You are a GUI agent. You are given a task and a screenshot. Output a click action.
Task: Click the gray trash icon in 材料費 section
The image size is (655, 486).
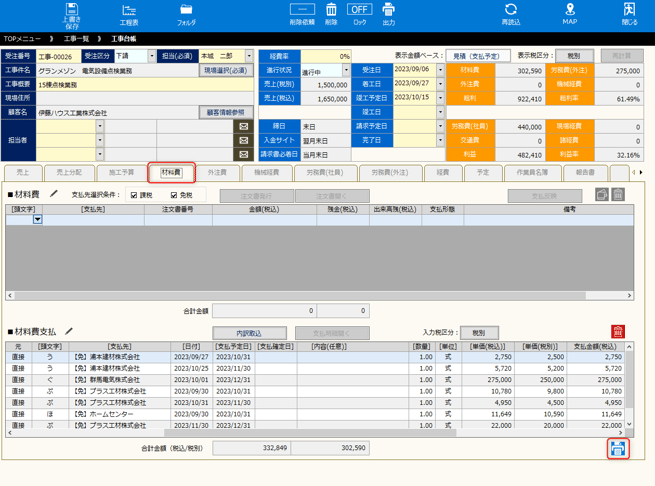coord(618,195)
